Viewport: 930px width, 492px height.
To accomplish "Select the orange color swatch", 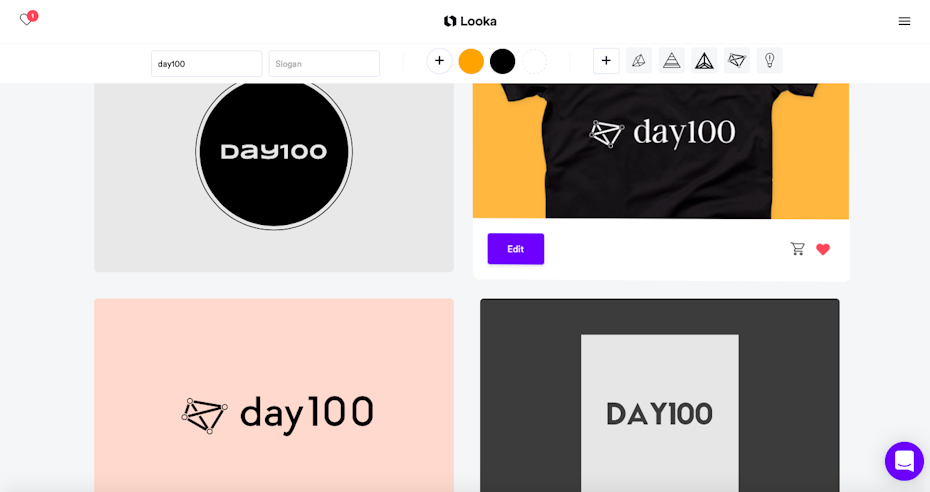I will click(471, 61).
